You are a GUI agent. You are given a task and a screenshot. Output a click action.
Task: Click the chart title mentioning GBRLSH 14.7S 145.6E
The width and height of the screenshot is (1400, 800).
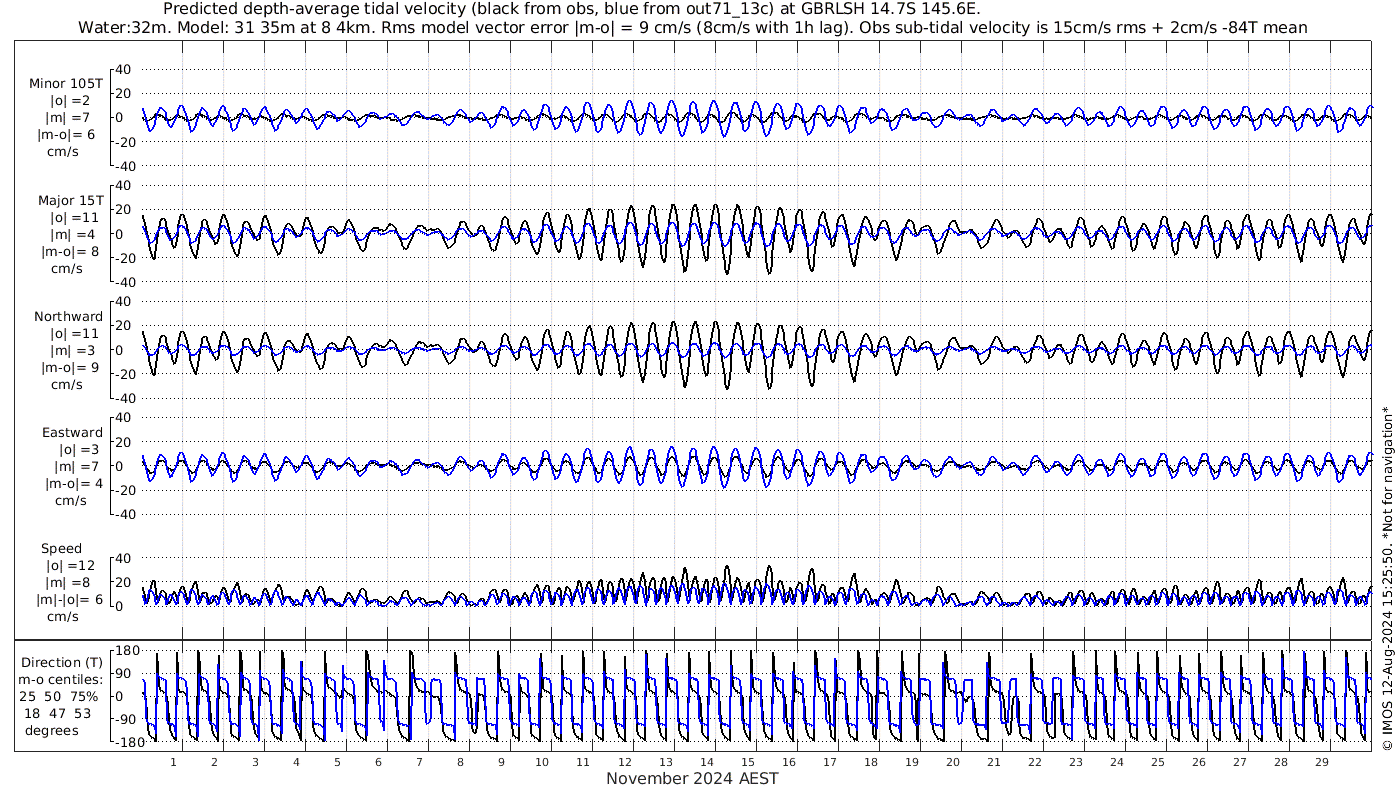coord(571,9)
